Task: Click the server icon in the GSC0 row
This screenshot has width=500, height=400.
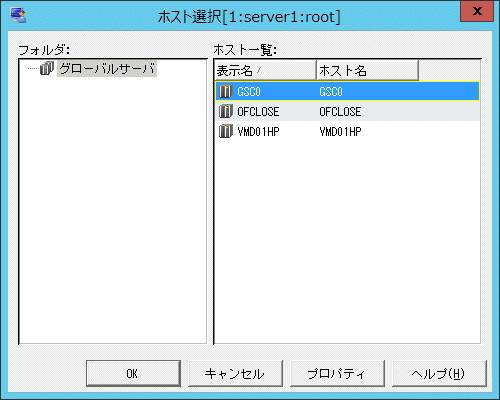Action: [x=226, y=91]
